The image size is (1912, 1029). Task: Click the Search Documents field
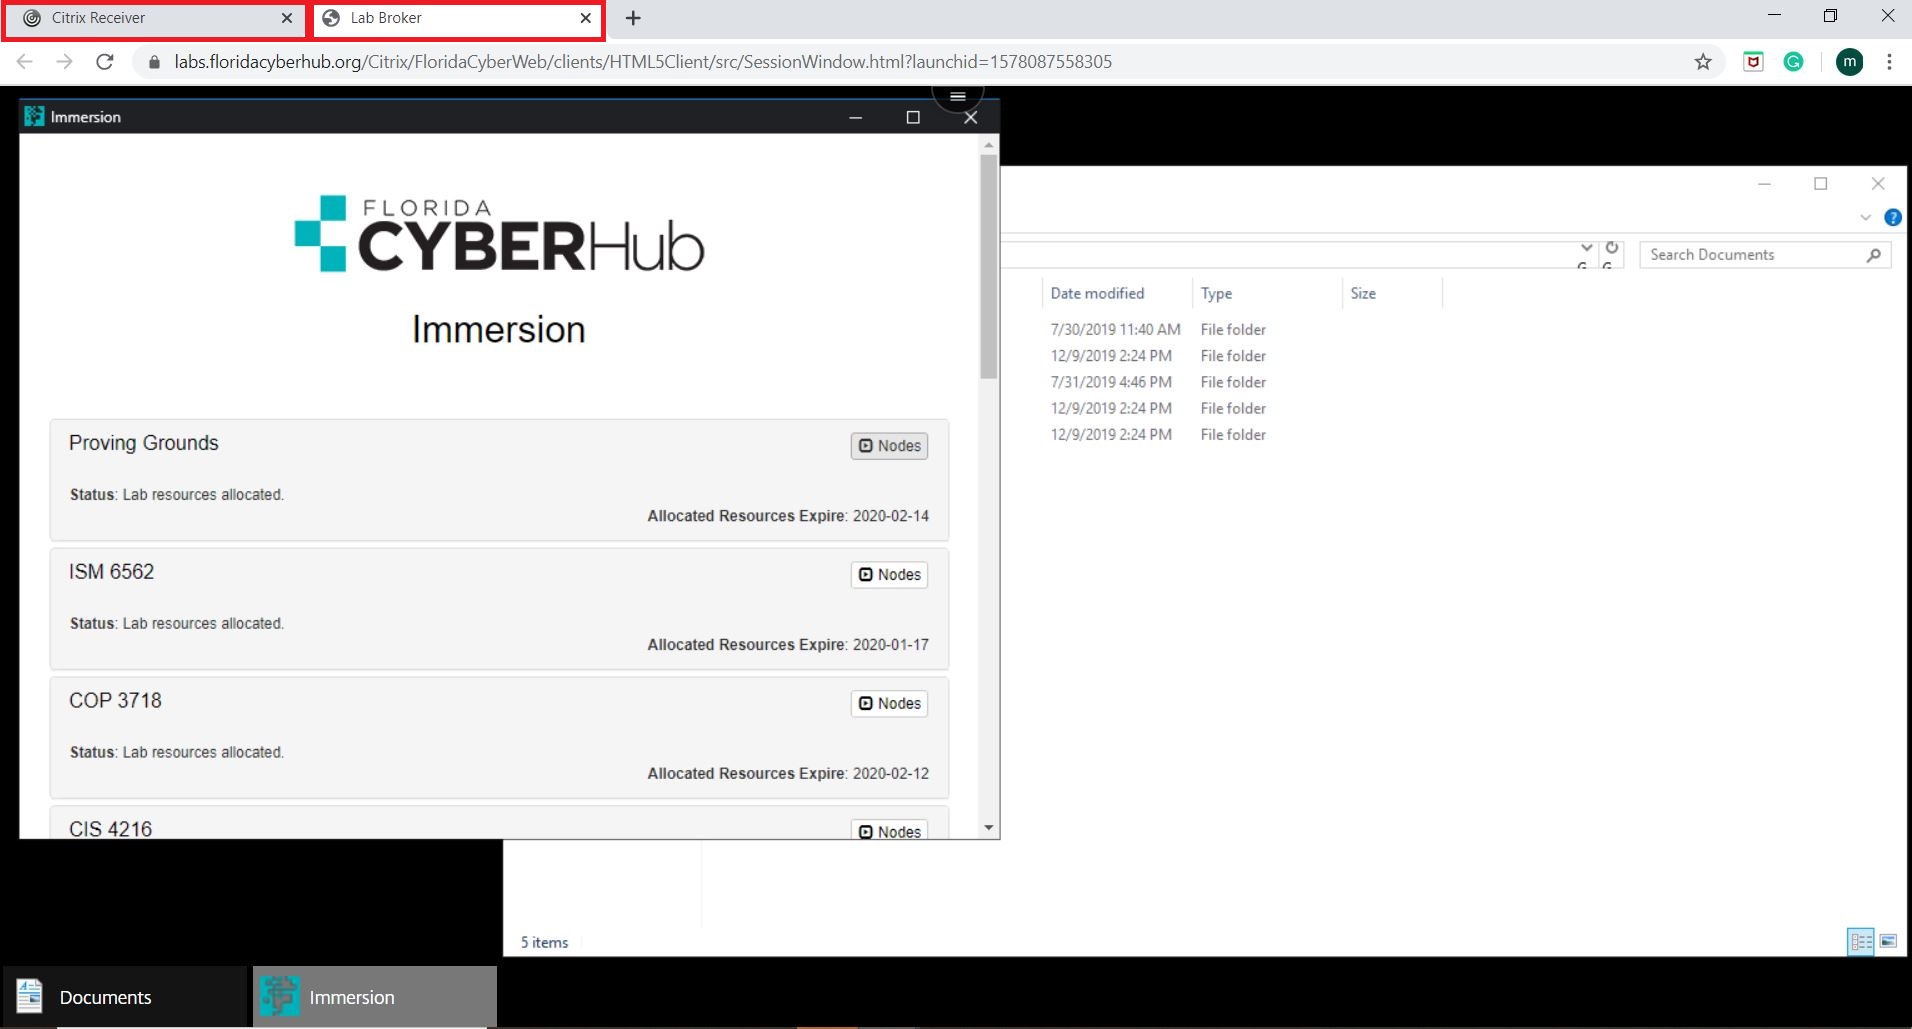coord(1764,255)
